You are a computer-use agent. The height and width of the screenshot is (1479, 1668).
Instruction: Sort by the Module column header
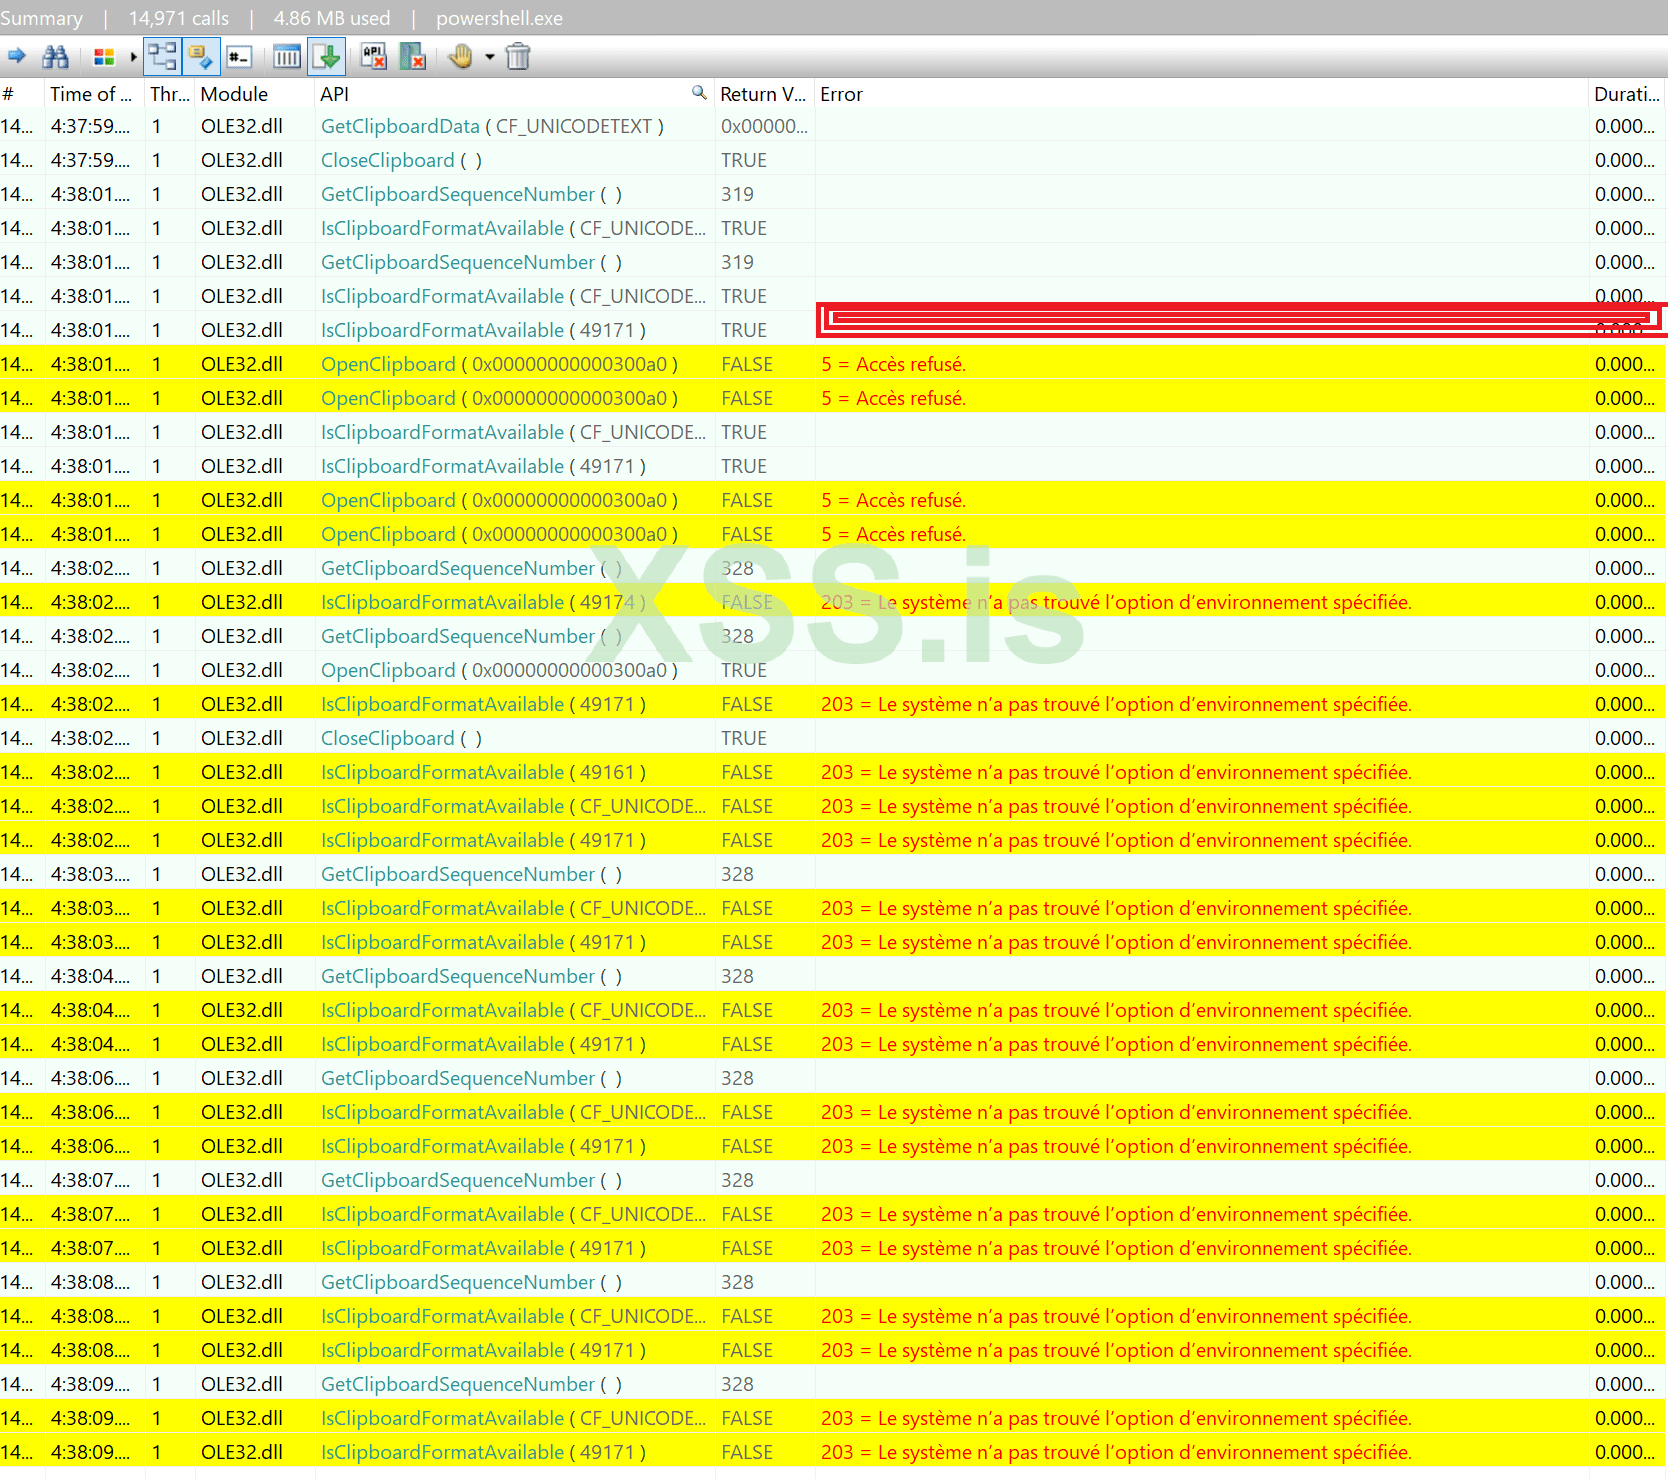[235, 94]
